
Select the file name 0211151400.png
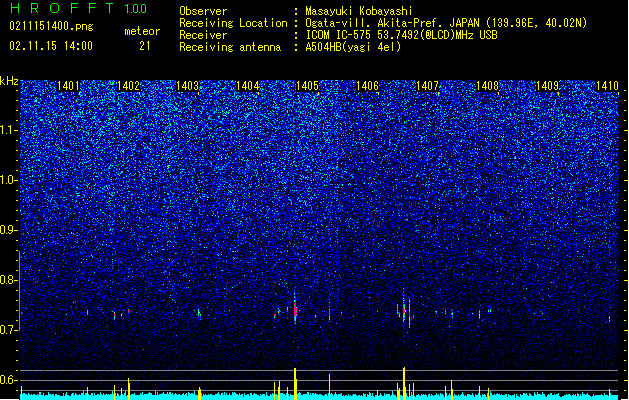point(51,26)
